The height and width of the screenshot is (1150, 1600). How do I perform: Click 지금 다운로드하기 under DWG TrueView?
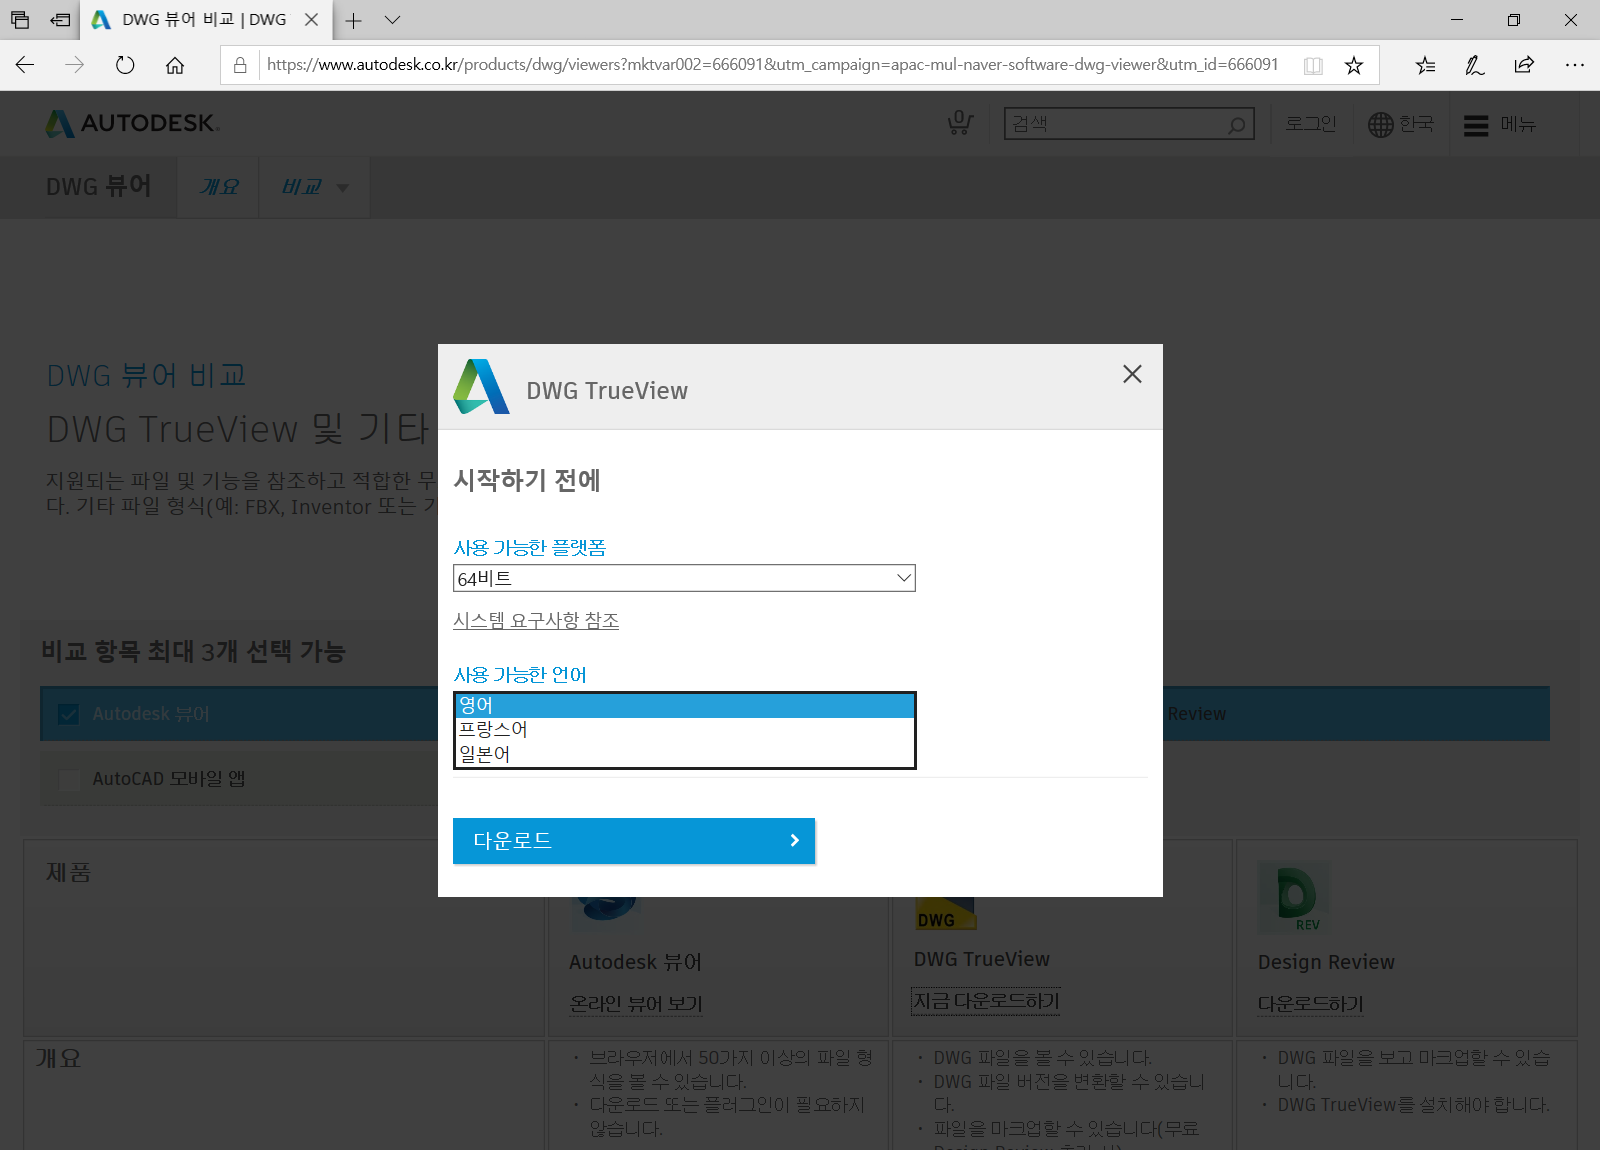(x=986, y=1001)
